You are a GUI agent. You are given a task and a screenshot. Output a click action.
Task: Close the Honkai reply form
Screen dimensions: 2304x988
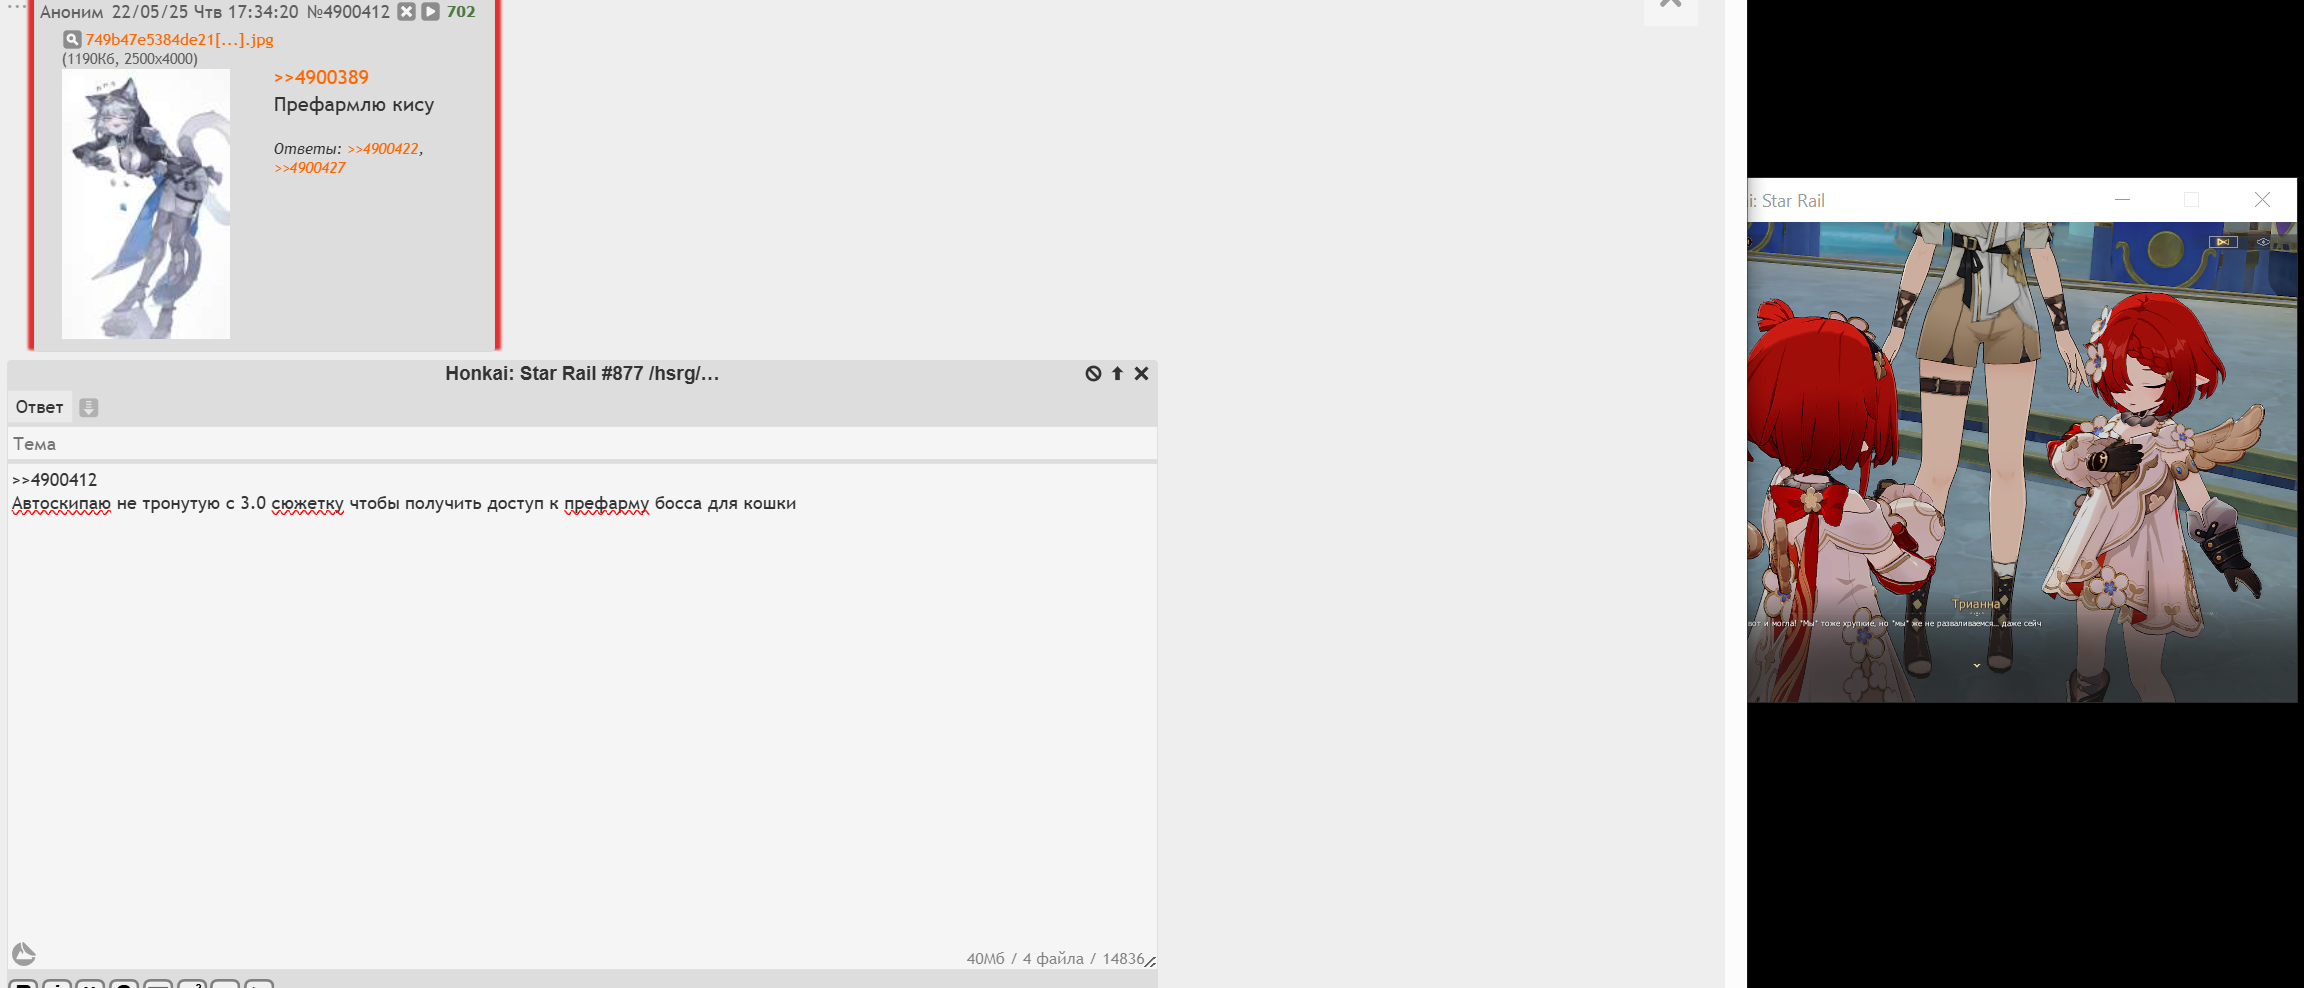pyautogui.click(x=1141, y=373)
